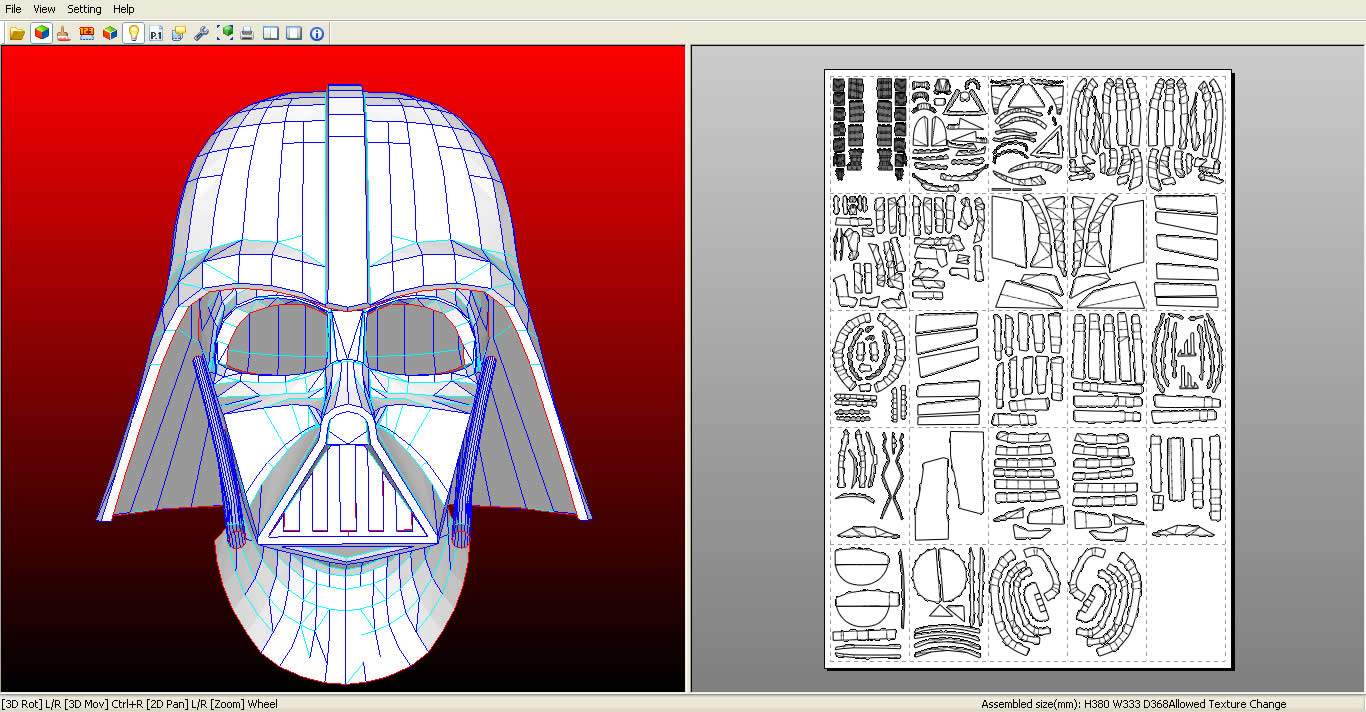Click the split-window icon beside the info icon
The image size is (1366, 712).
coord(294,33)
